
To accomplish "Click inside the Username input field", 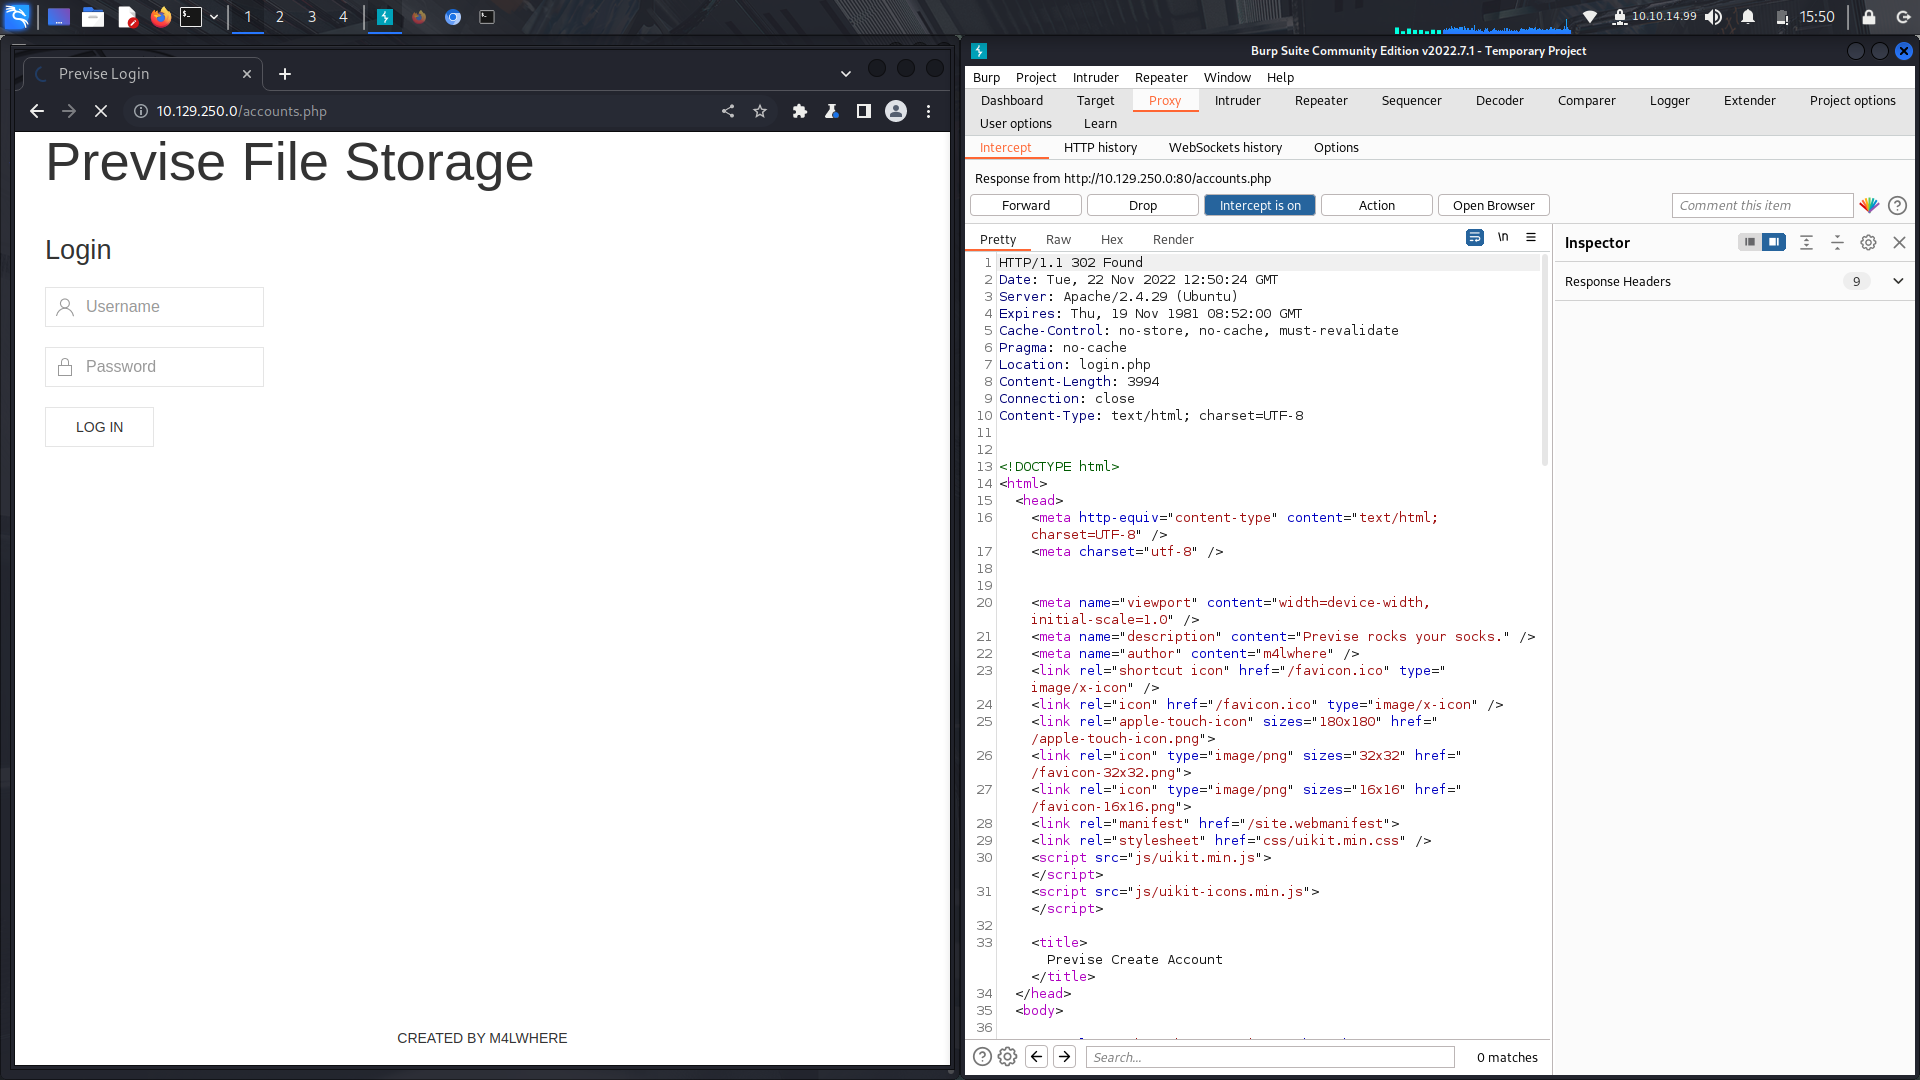I will [x=154, y=307].
